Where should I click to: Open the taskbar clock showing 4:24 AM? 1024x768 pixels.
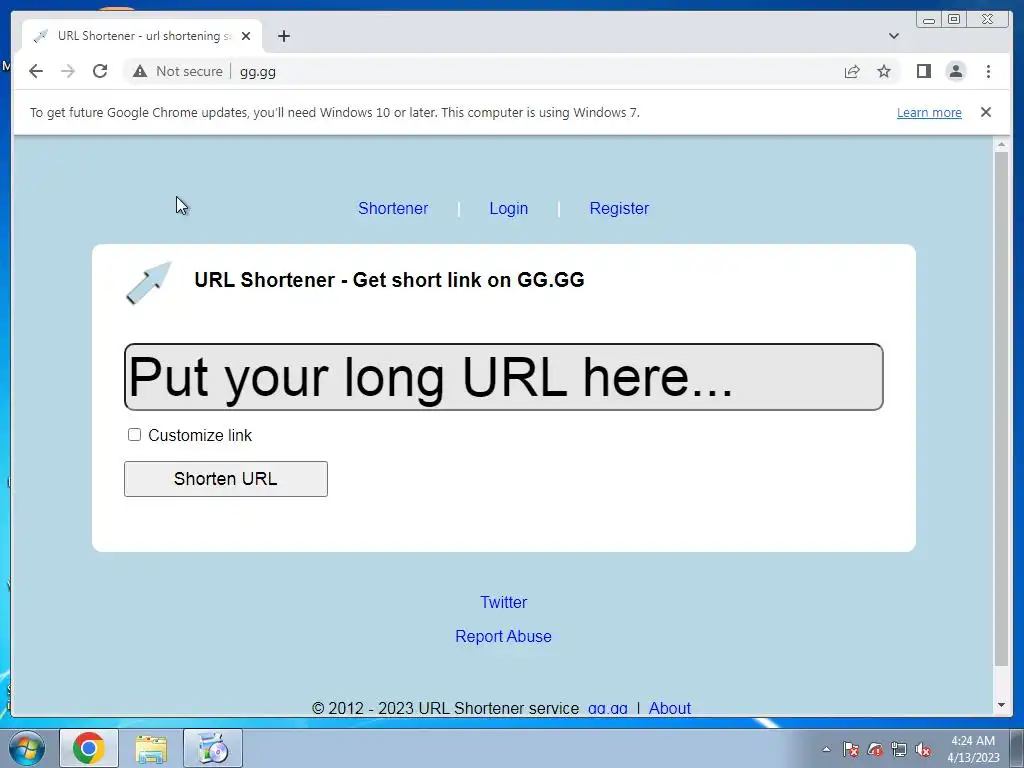point(973,749)
